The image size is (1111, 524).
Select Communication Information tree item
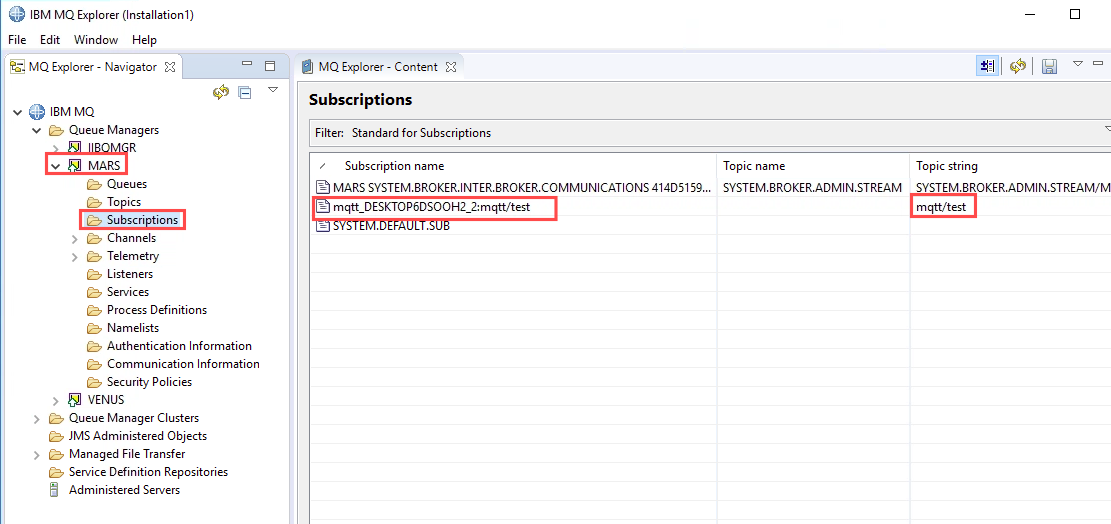coord(183,364)
